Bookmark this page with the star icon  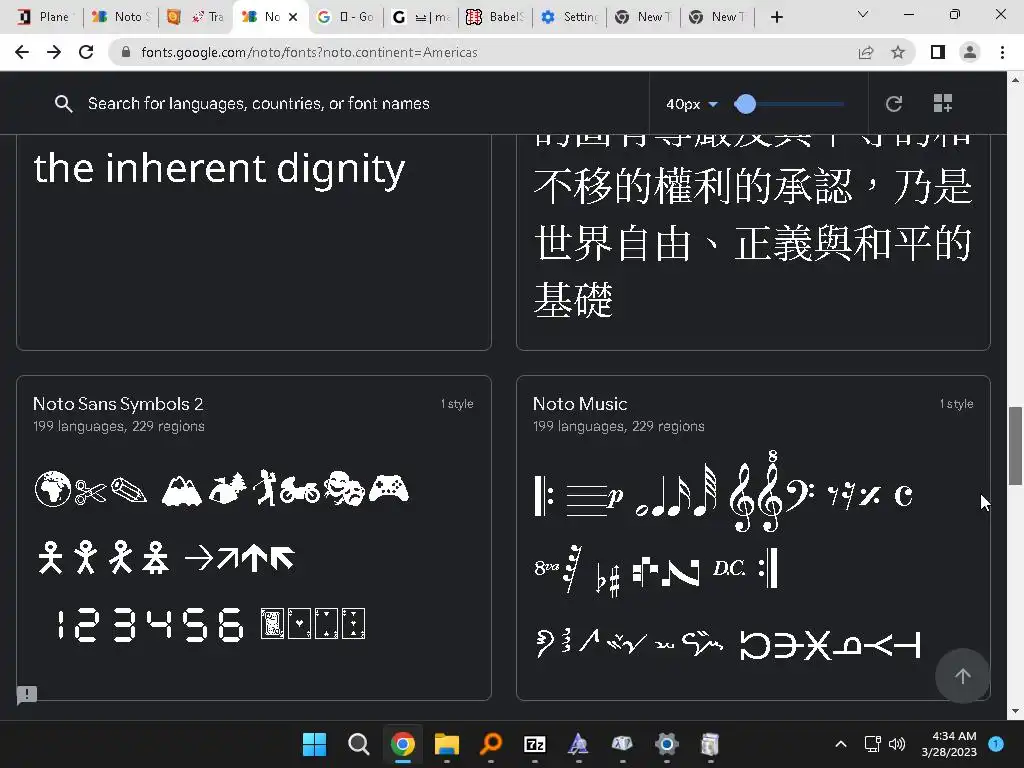898,52
